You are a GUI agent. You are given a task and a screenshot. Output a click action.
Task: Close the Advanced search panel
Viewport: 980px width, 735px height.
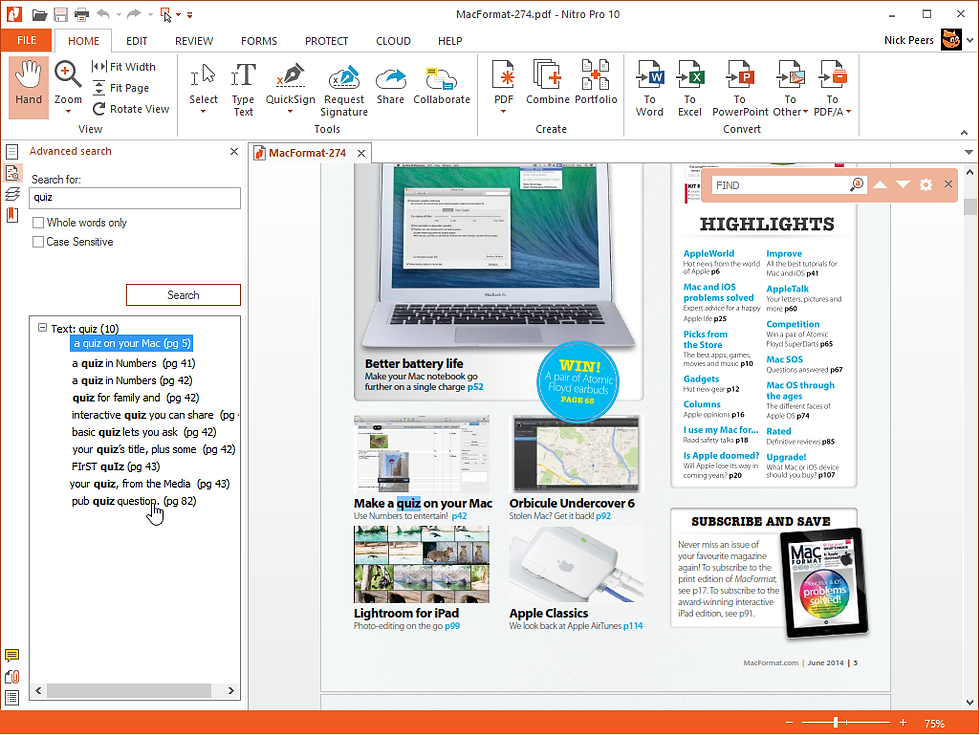point(234,151)
